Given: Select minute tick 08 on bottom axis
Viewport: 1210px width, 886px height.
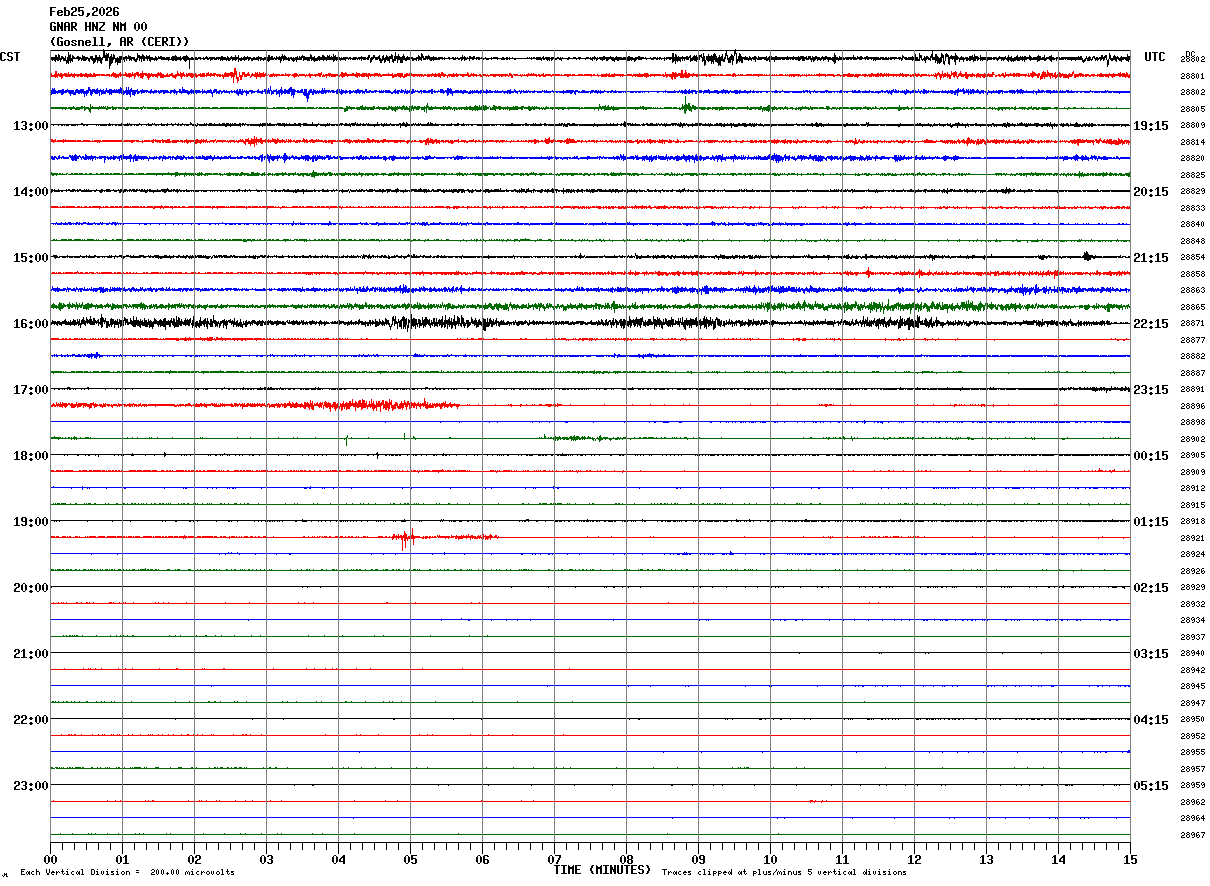Looking at the screenshot, I should (x=626, y=860).
